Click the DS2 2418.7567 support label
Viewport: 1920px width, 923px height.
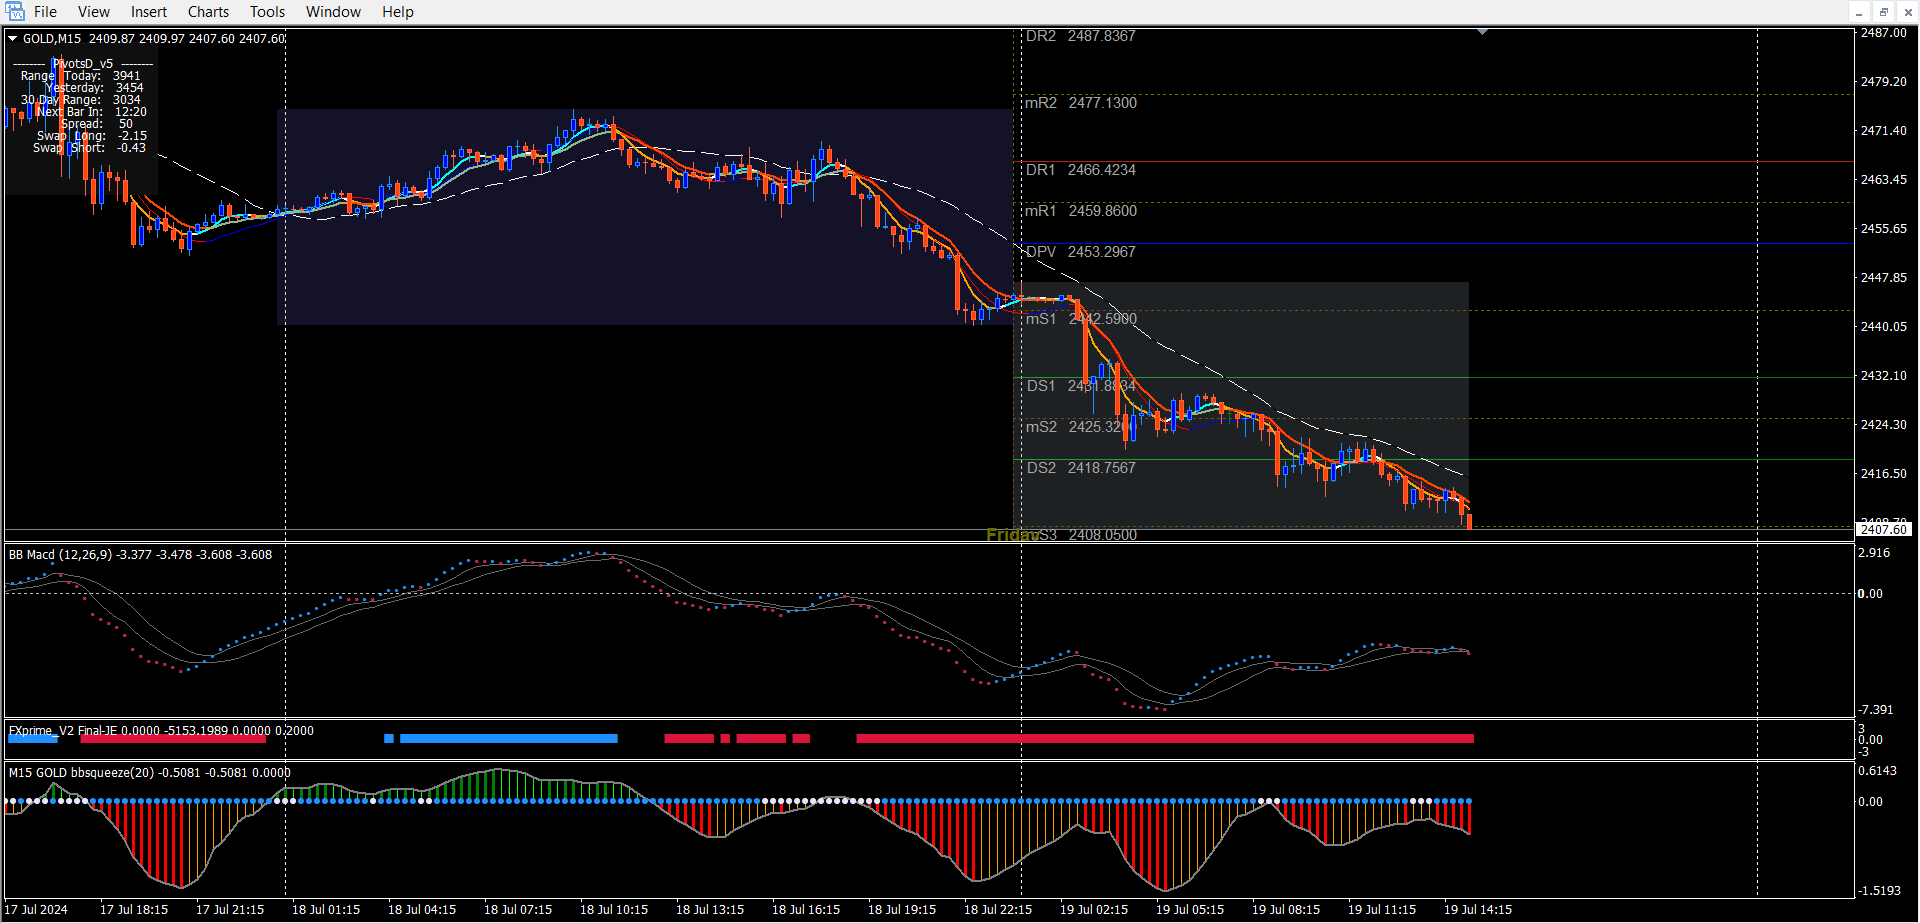point(1081,468)
